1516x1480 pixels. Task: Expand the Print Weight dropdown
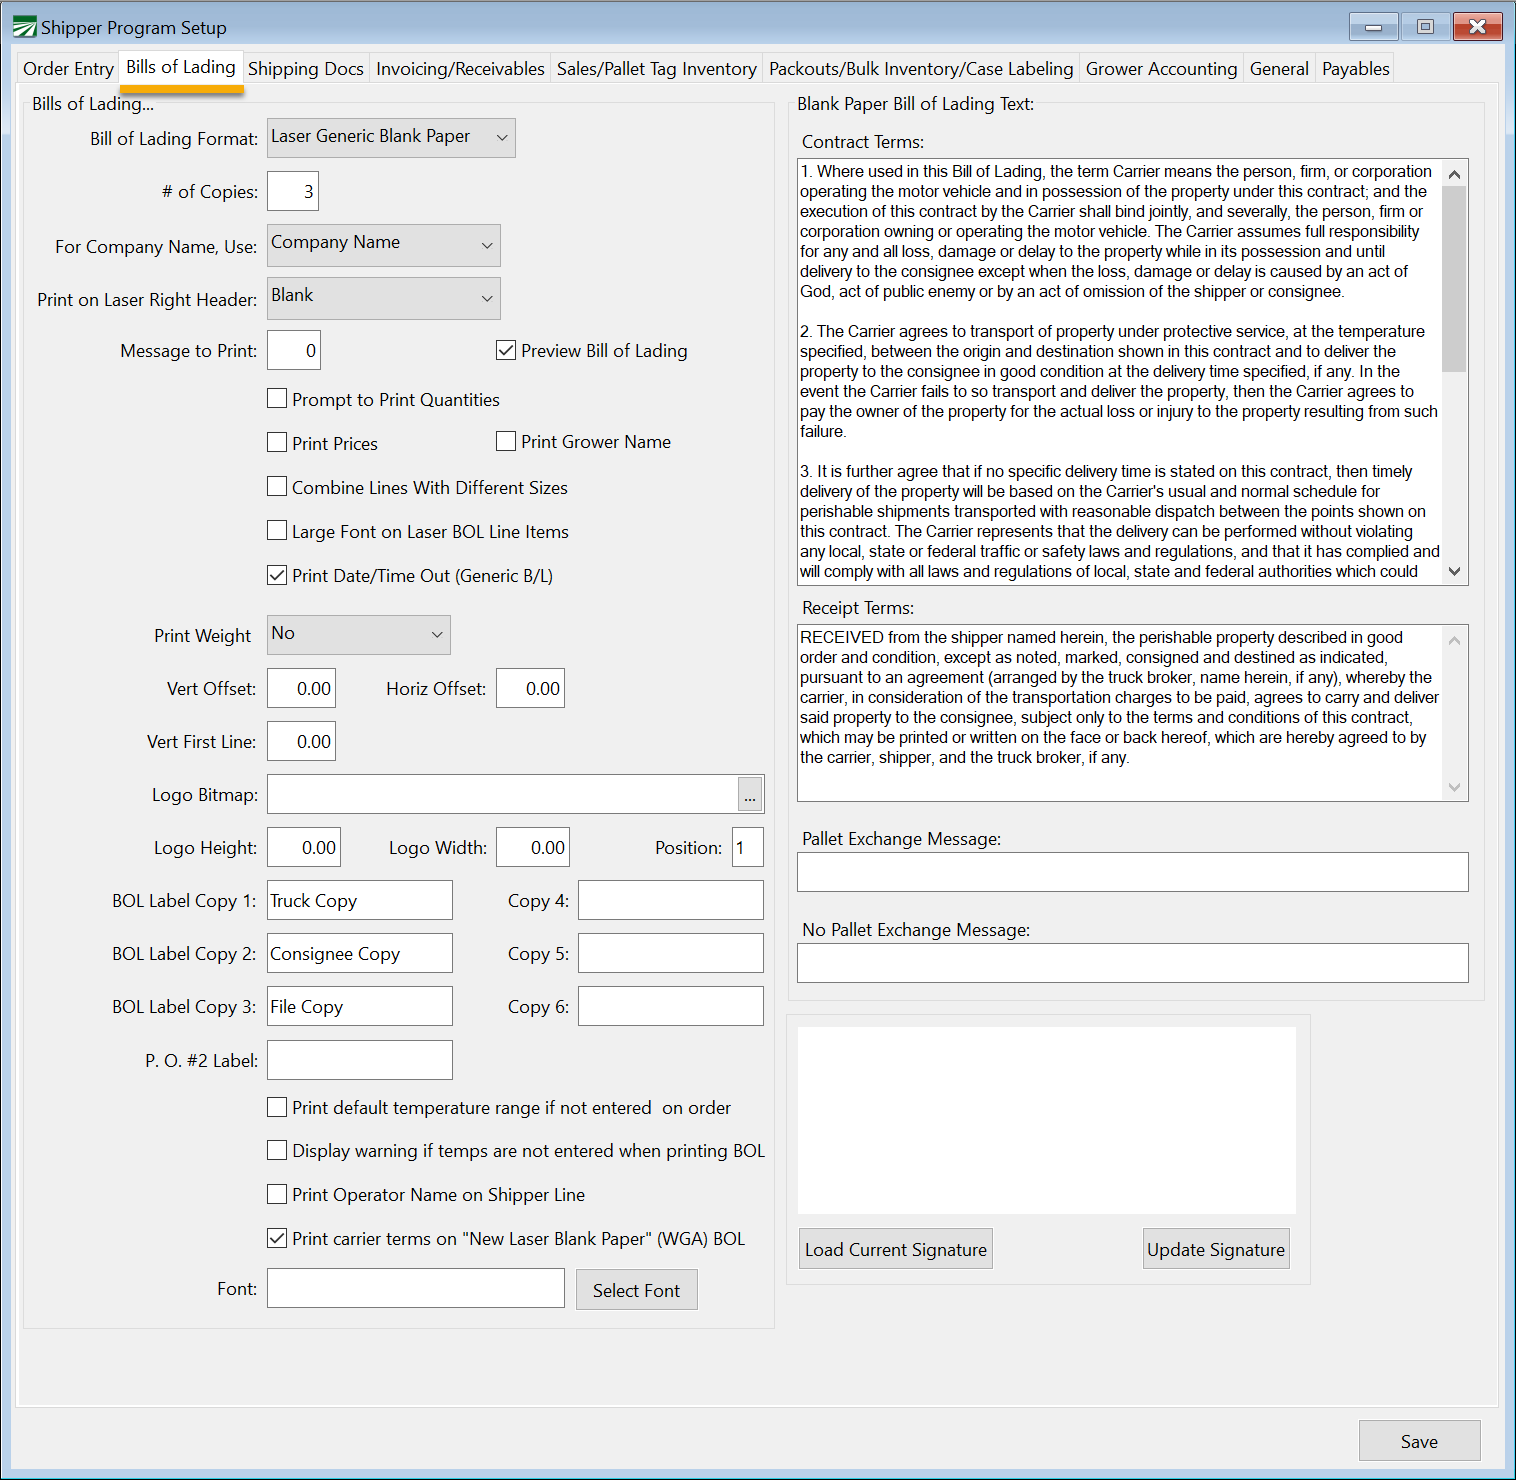click(x=358, y=635)
